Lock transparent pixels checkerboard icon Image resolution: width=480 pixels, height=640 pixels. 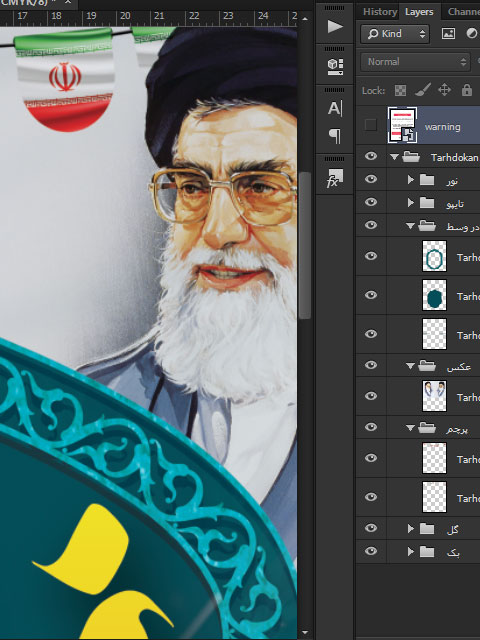pyautogui.click(x=400, y=90)
